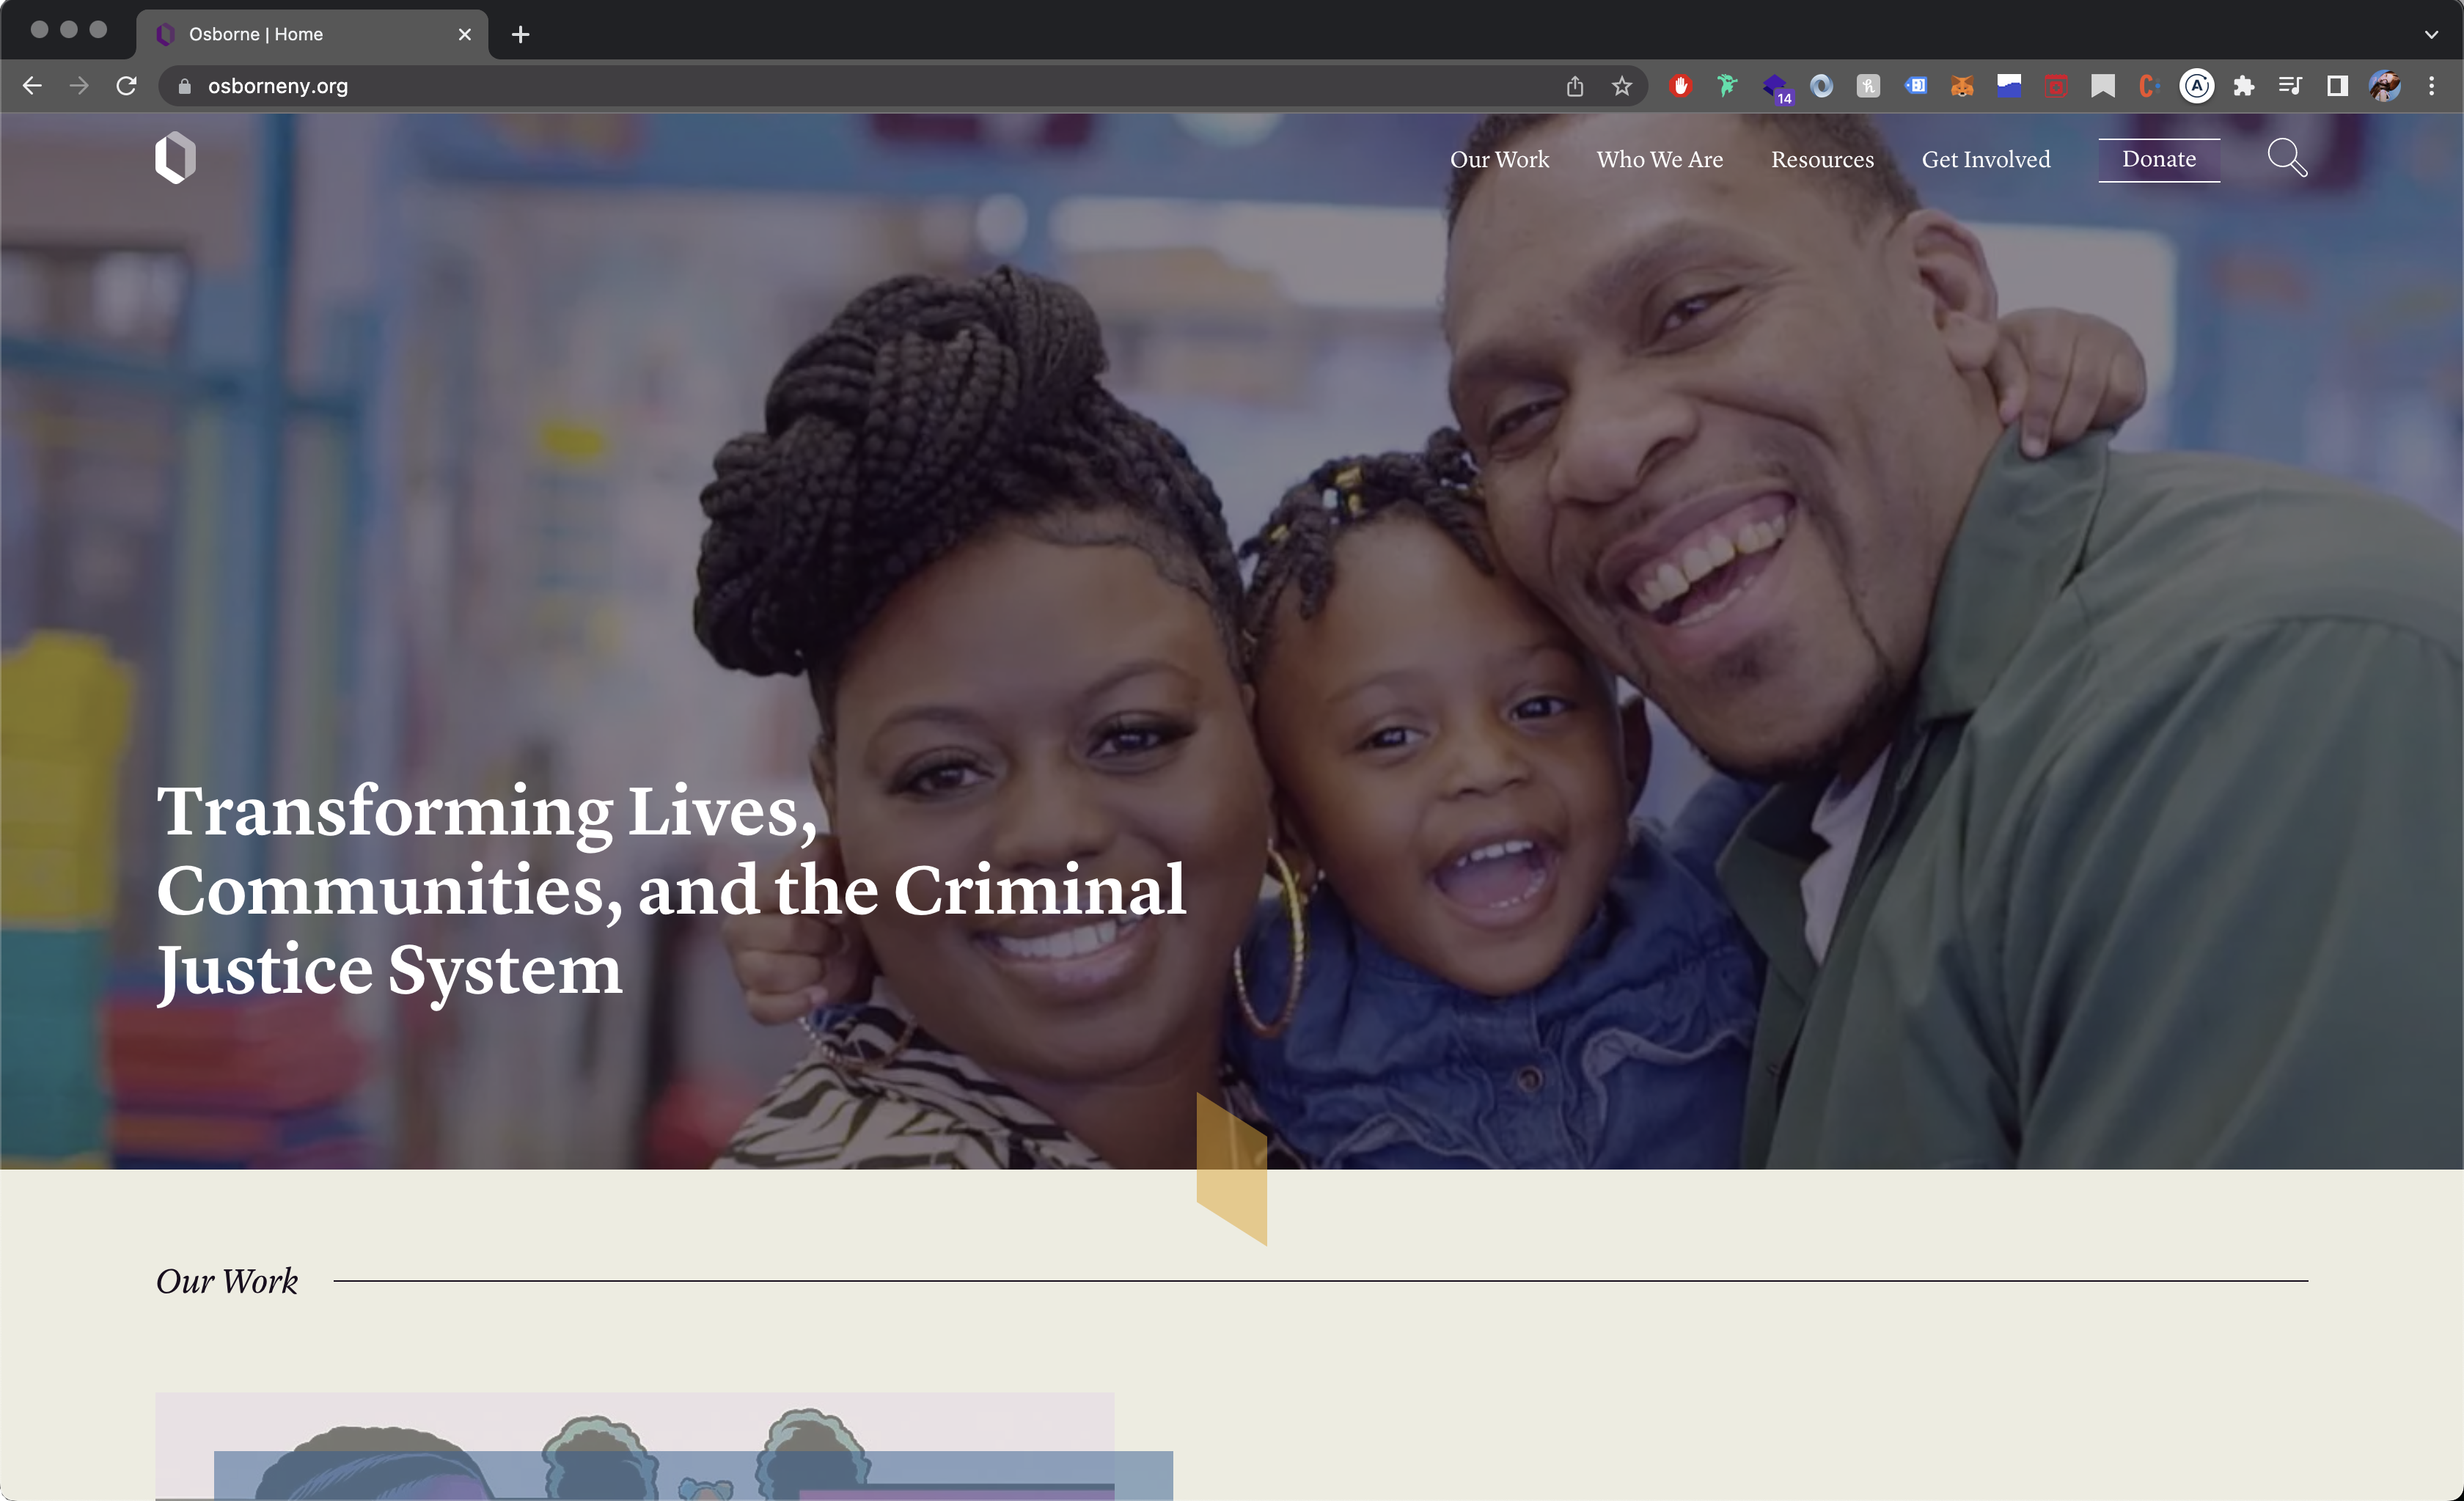Click the Resources nav tab
2464x1501 pixels.
coord(1822,160)
